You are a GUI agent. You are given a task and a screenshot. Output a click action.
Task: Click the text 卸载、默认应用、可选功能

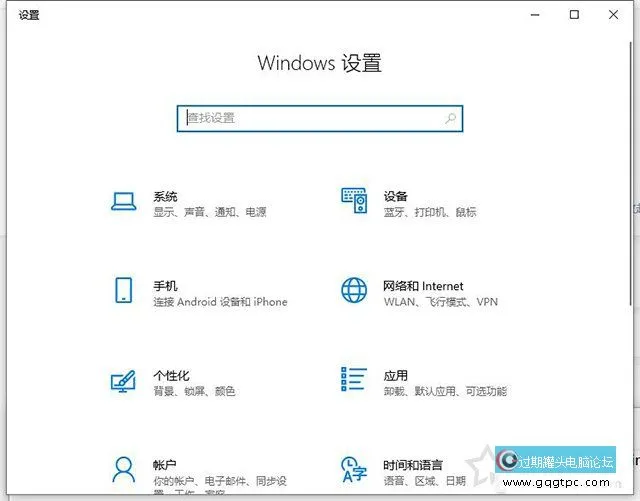[x=445, y=391]
